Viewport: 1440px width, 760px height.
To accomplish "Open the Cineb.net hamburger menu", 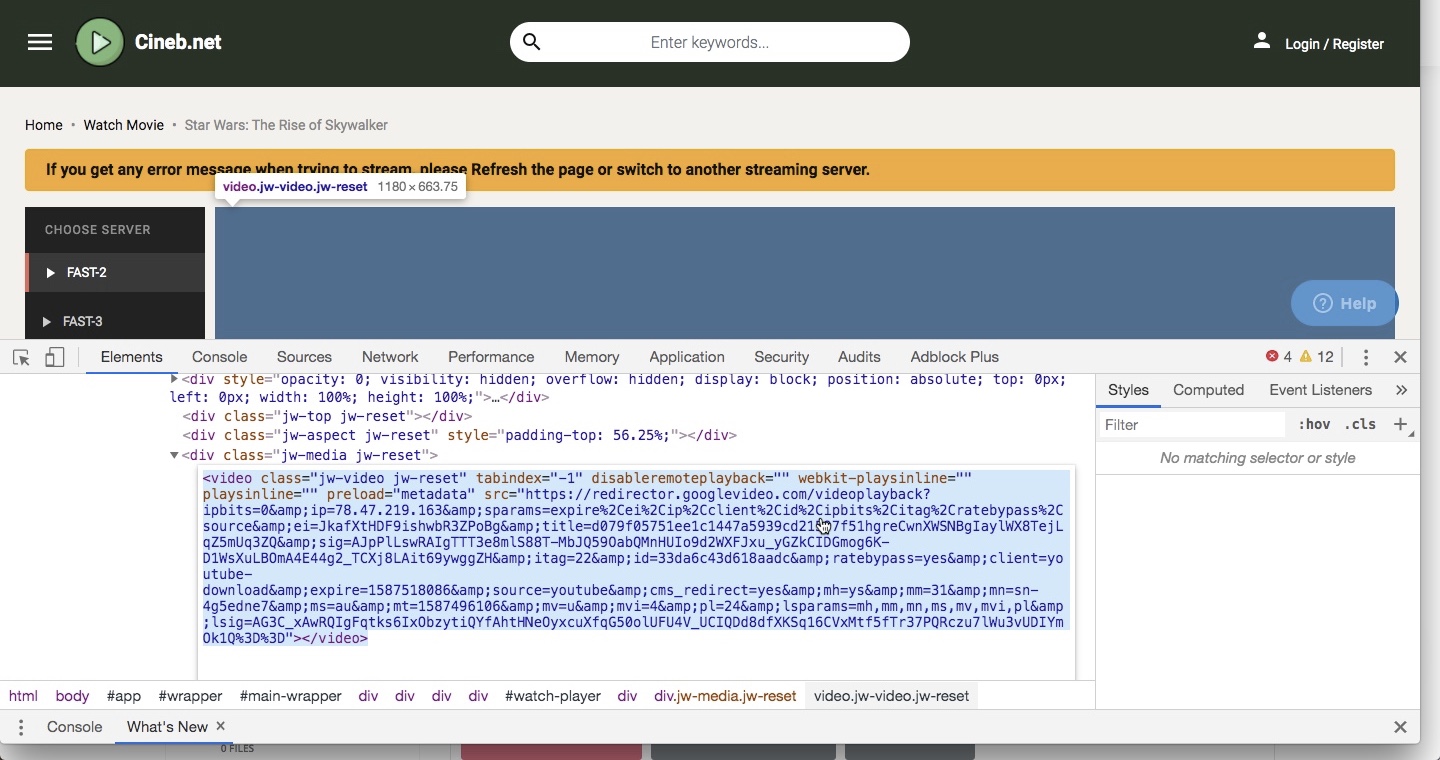I will (x=40, y=42).
